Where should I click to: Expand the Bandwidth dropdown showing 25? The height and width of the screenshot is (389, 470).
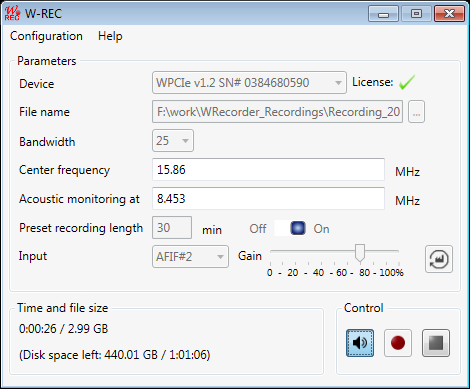click(173, 141)
